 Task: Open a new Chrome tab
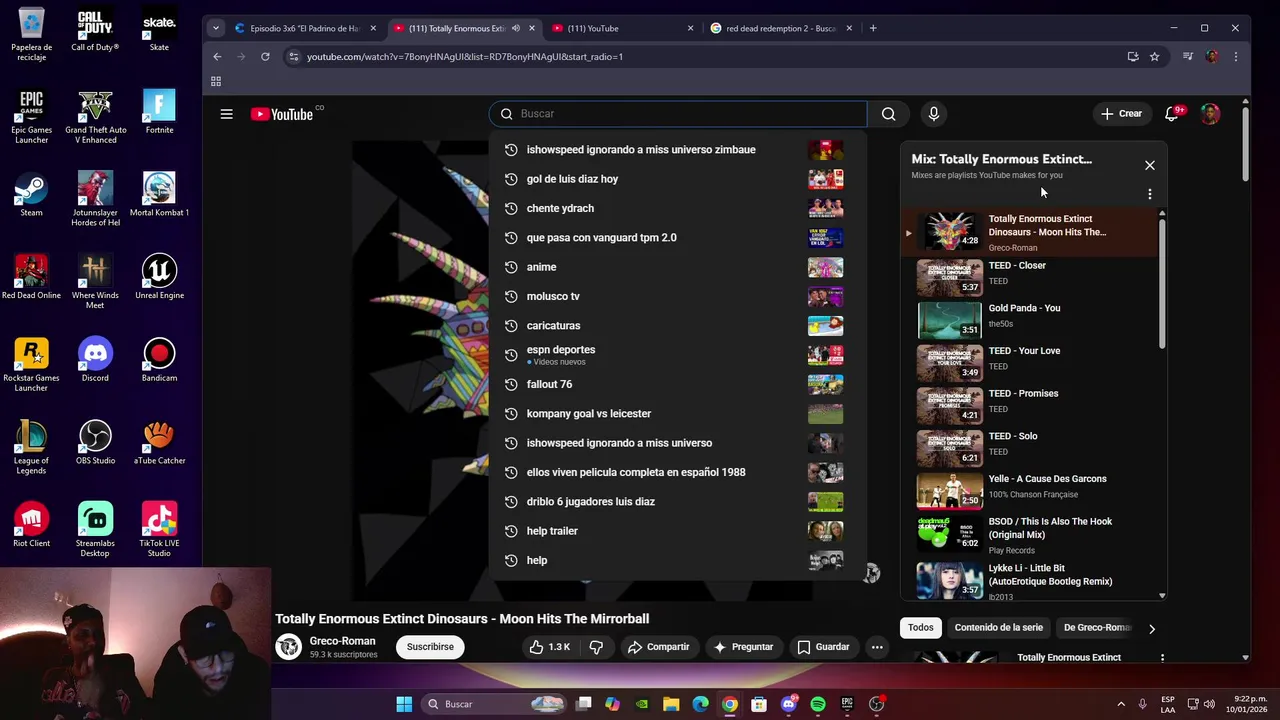pos(873,28)
